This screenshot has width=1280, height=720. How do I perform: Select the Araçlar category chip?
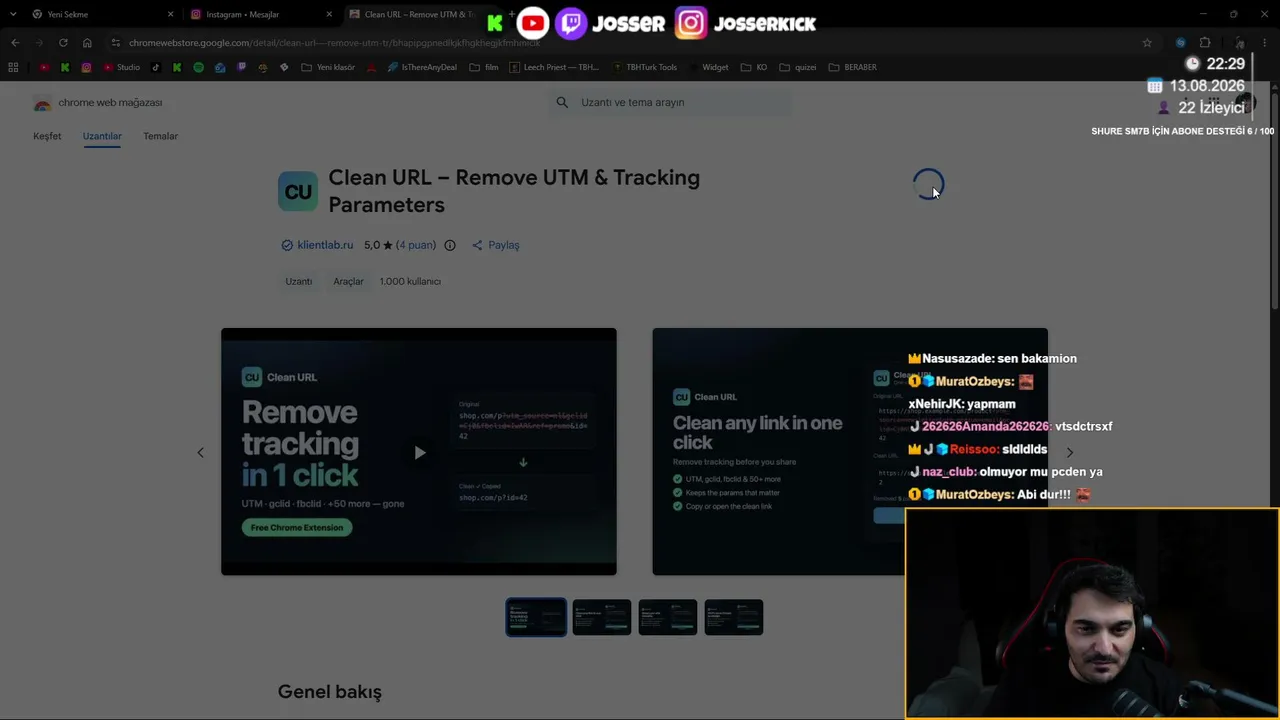(x=348, y=281)
